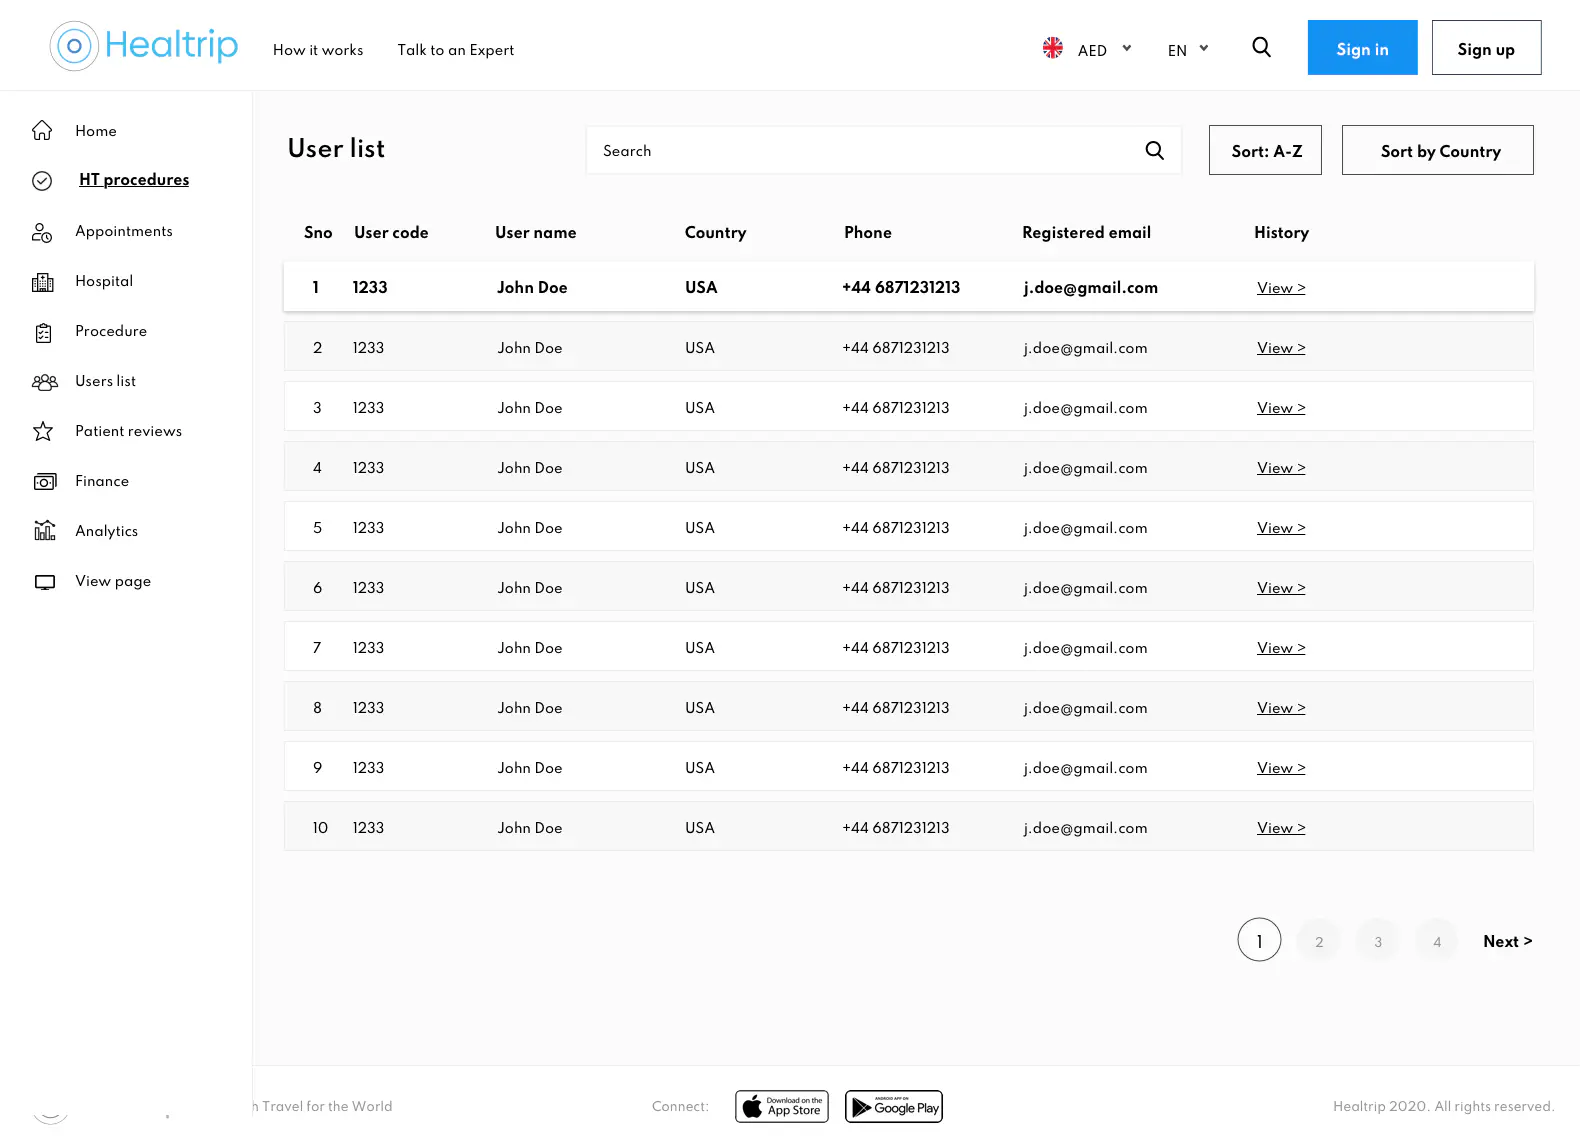The width and height of the screenshot is (1580, 1145).
Task: Open View history link in row 10
Action: pos(1281,828)
